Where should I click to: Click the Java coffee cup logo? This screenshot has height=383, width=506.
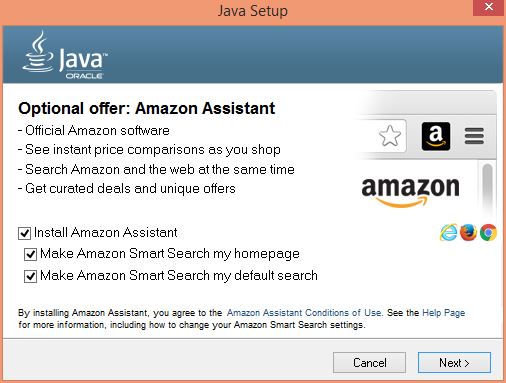(38, 51)
